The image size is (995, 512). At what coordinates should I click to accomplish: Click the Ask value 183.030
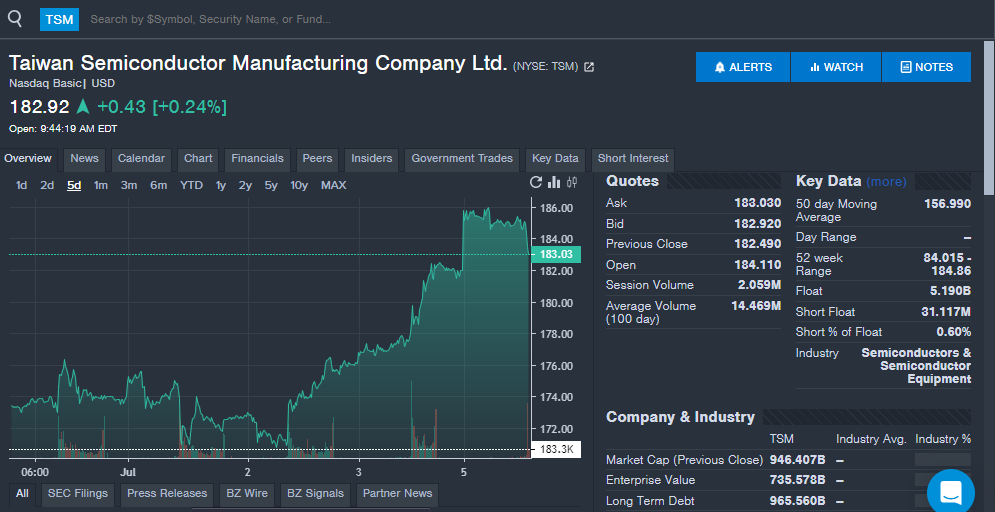[757, 203]
